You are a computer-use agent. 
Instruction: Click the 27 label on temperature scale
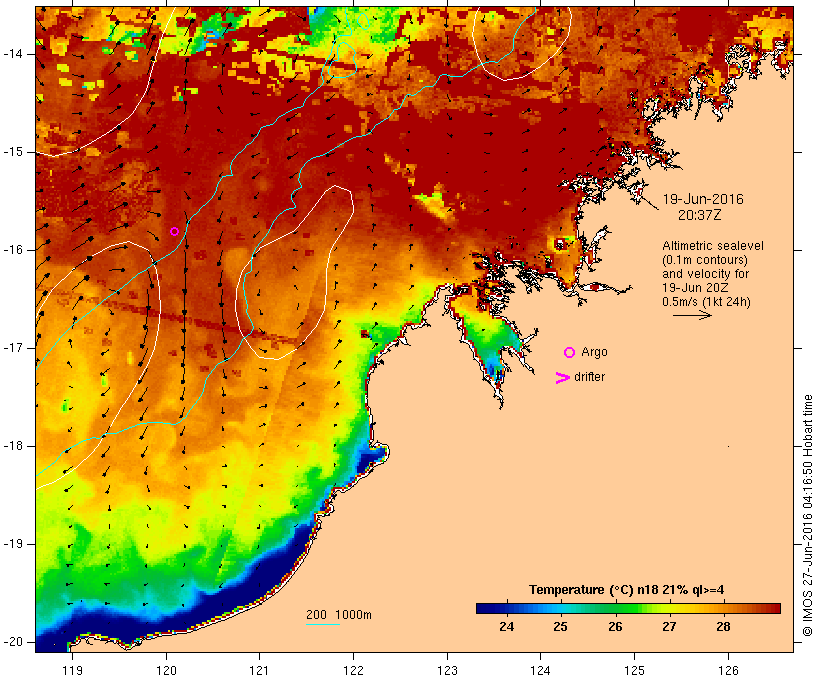pyautogui.click(x=669, y=627)
